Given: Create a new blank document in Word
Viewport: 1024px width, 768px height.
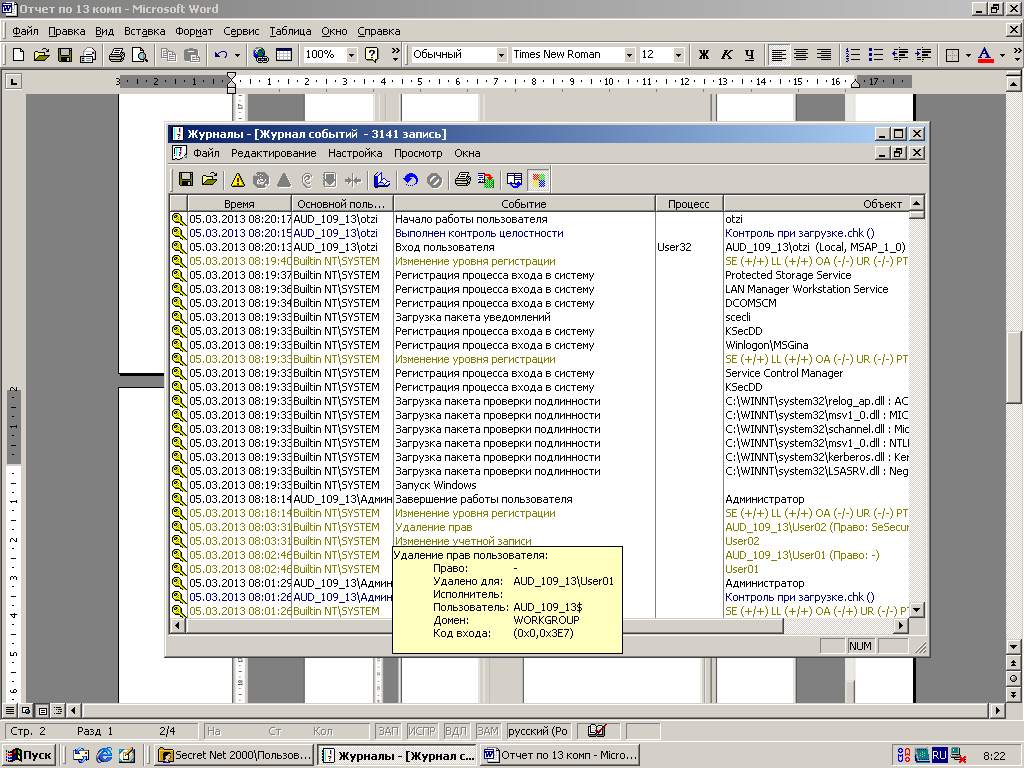Looking at the screenshot, I should [18, 55].
